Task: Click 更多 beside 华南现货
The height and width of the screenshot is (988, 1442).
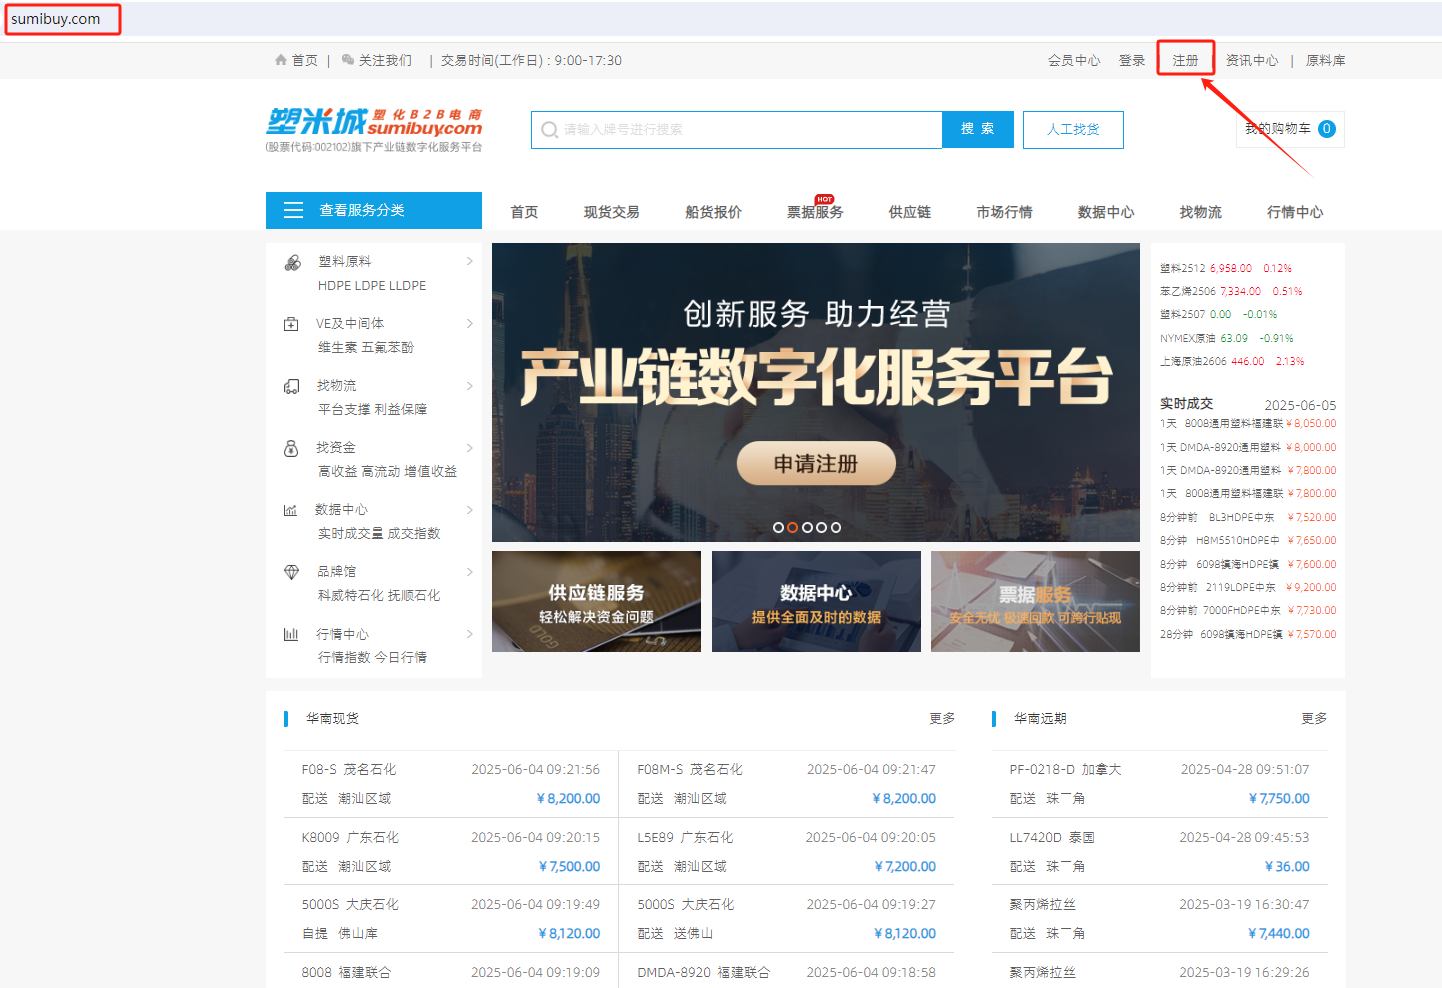Action: pyautogui.click(x=942, y=718)
